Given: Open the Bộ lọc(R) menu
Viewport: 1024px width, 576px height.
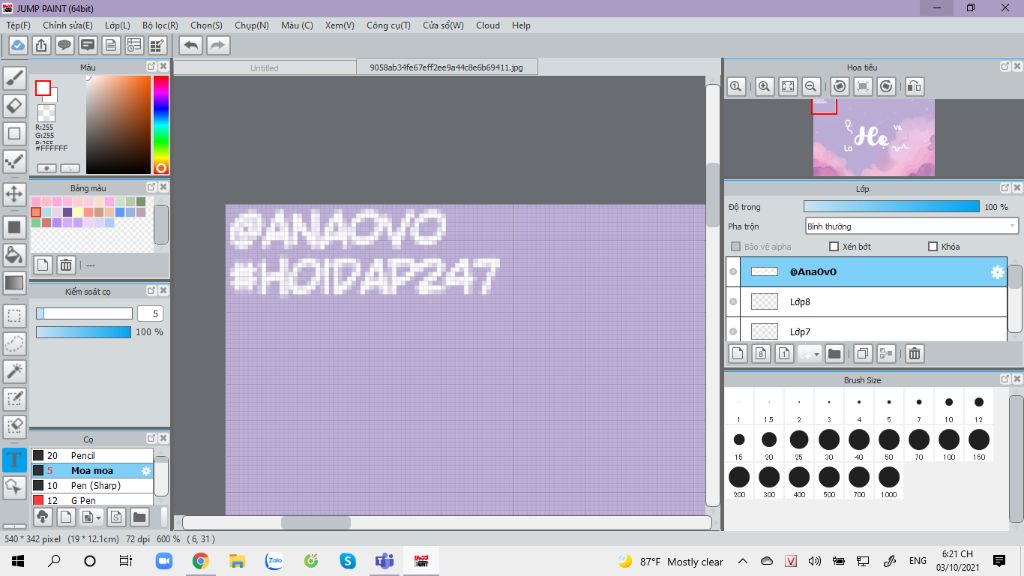Looking at the screenshot, I should [x=160, y=25].
